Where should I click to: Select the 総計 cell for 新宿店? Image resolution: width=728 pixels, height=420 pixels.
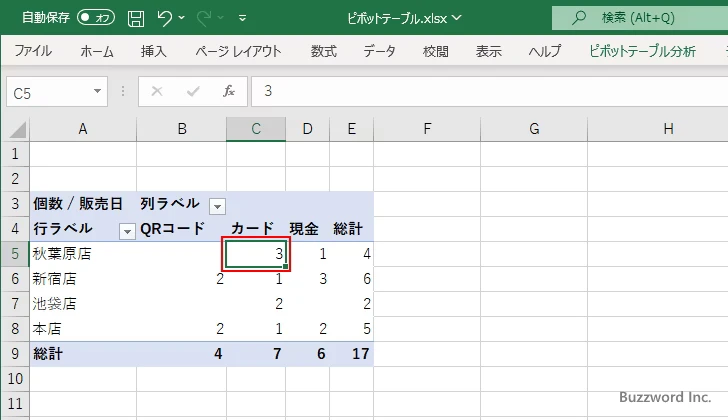click(x=351, y=279)
